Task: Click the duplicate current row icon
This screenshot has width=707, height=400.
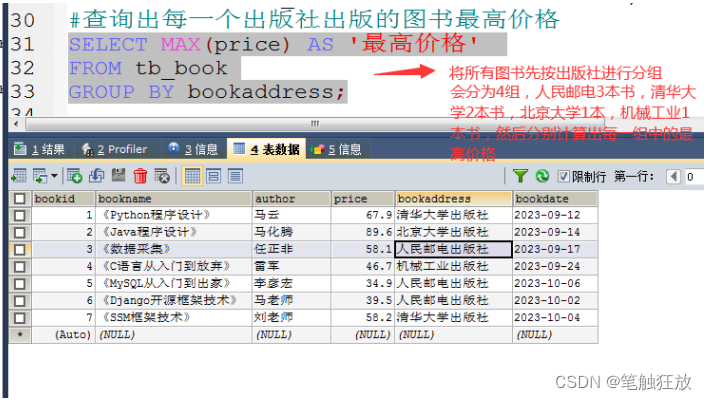Action: pos(96,176)
